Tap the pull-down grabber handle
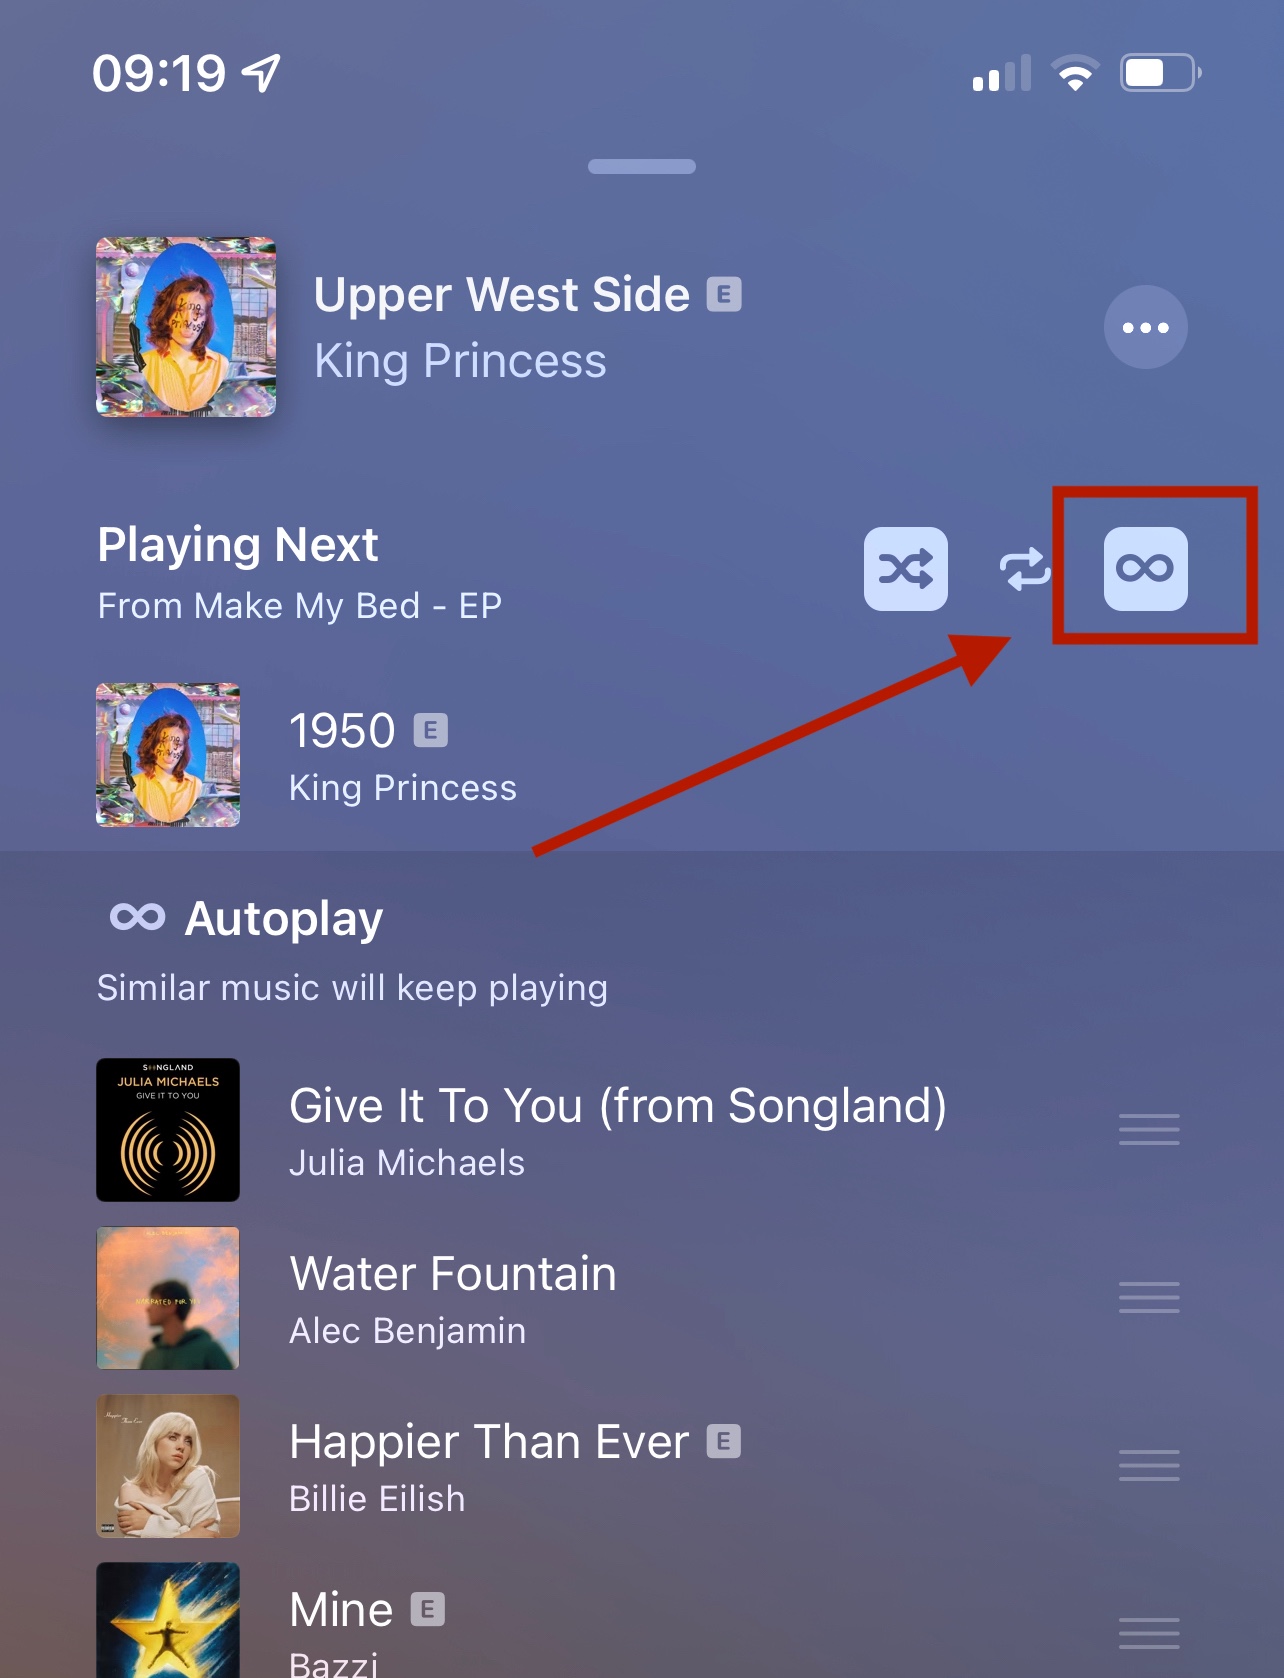1284x1678 pixels. 642,166
